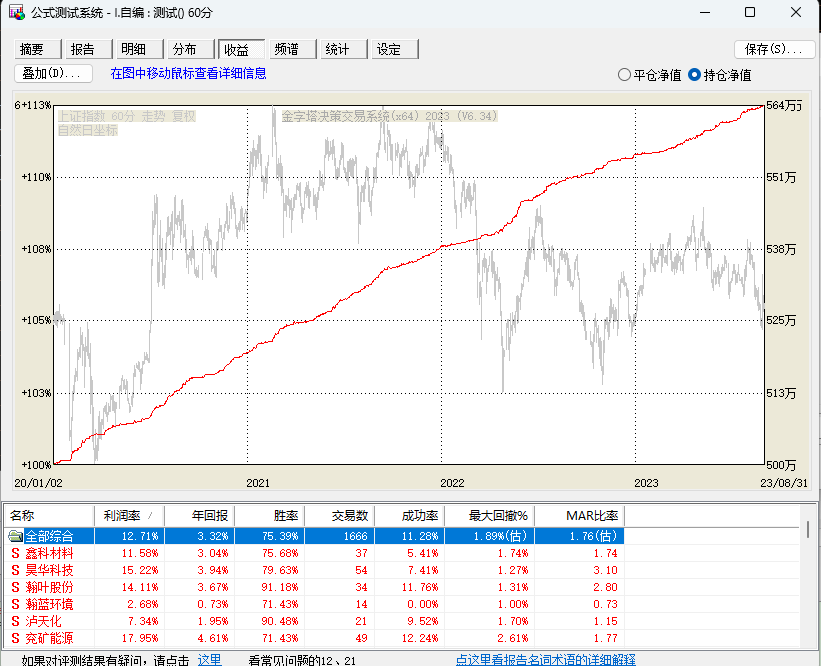
Task: Click the application icon in title bar
Action: point(16,12)
